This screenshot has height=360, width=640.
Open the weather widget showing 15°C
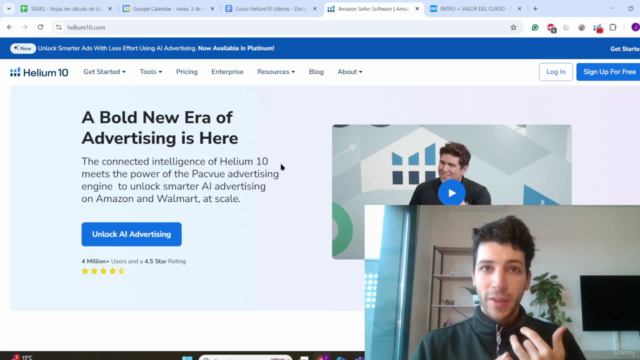pyautogui.click(x=22, y=357)
